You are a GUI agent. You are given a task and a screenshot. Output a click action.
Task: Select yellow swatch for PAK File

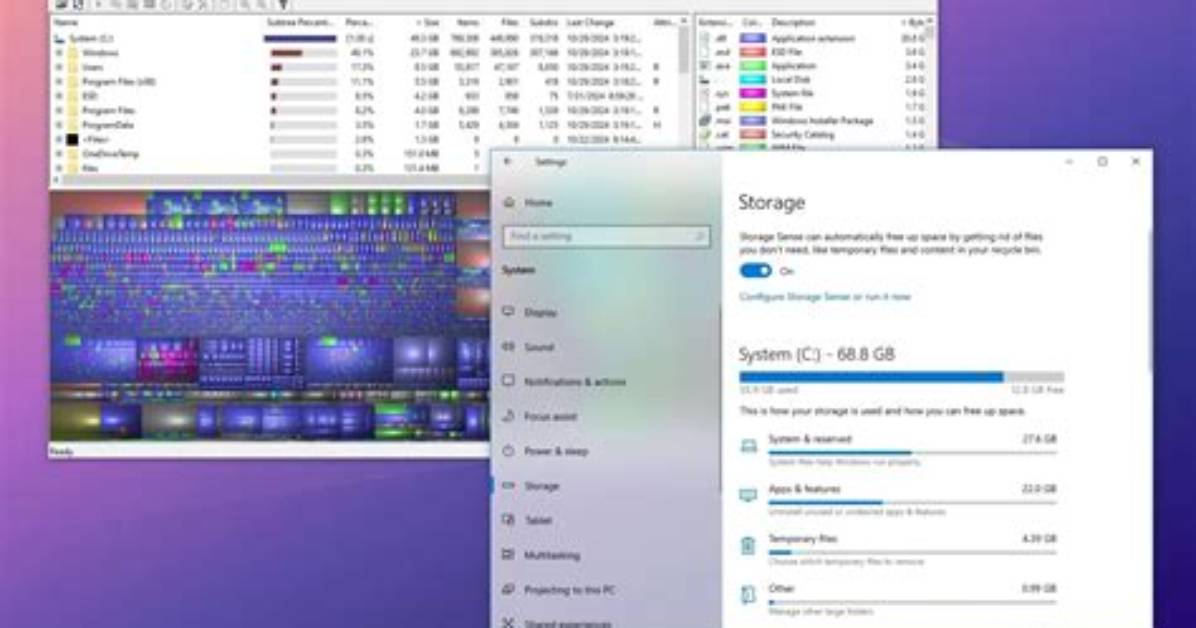(753, 107)
